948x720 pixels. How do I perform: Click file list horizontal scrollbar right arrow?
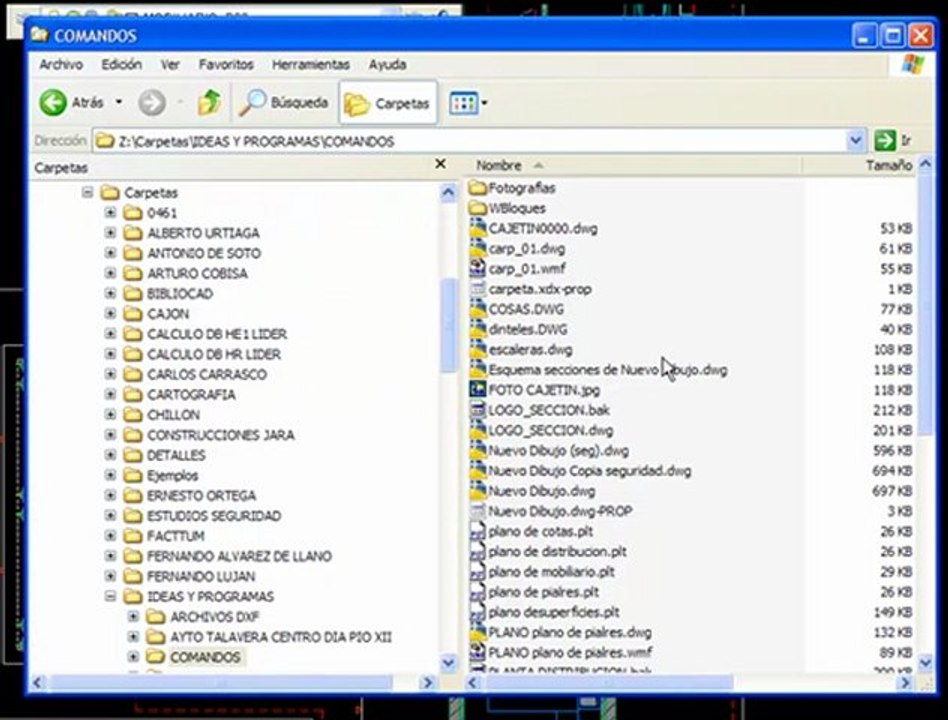coord(905,683)
